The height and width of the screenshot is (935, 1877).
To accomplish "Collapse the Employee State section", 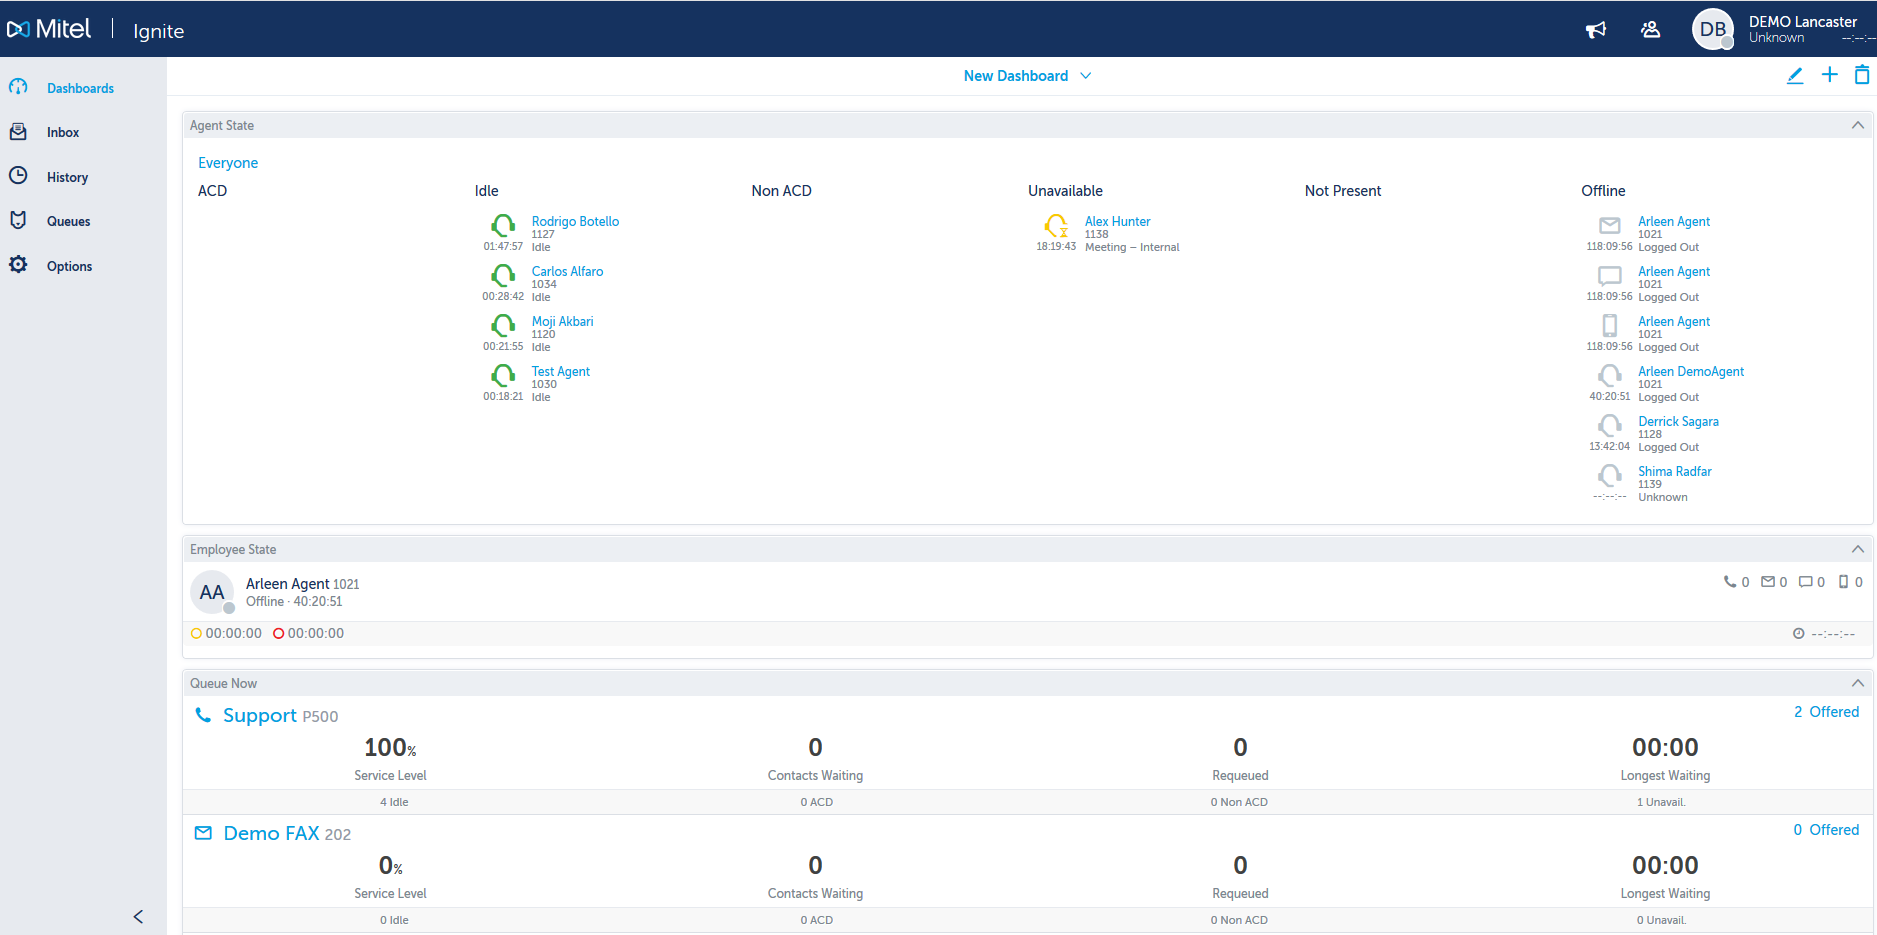I will [1857, 548].
